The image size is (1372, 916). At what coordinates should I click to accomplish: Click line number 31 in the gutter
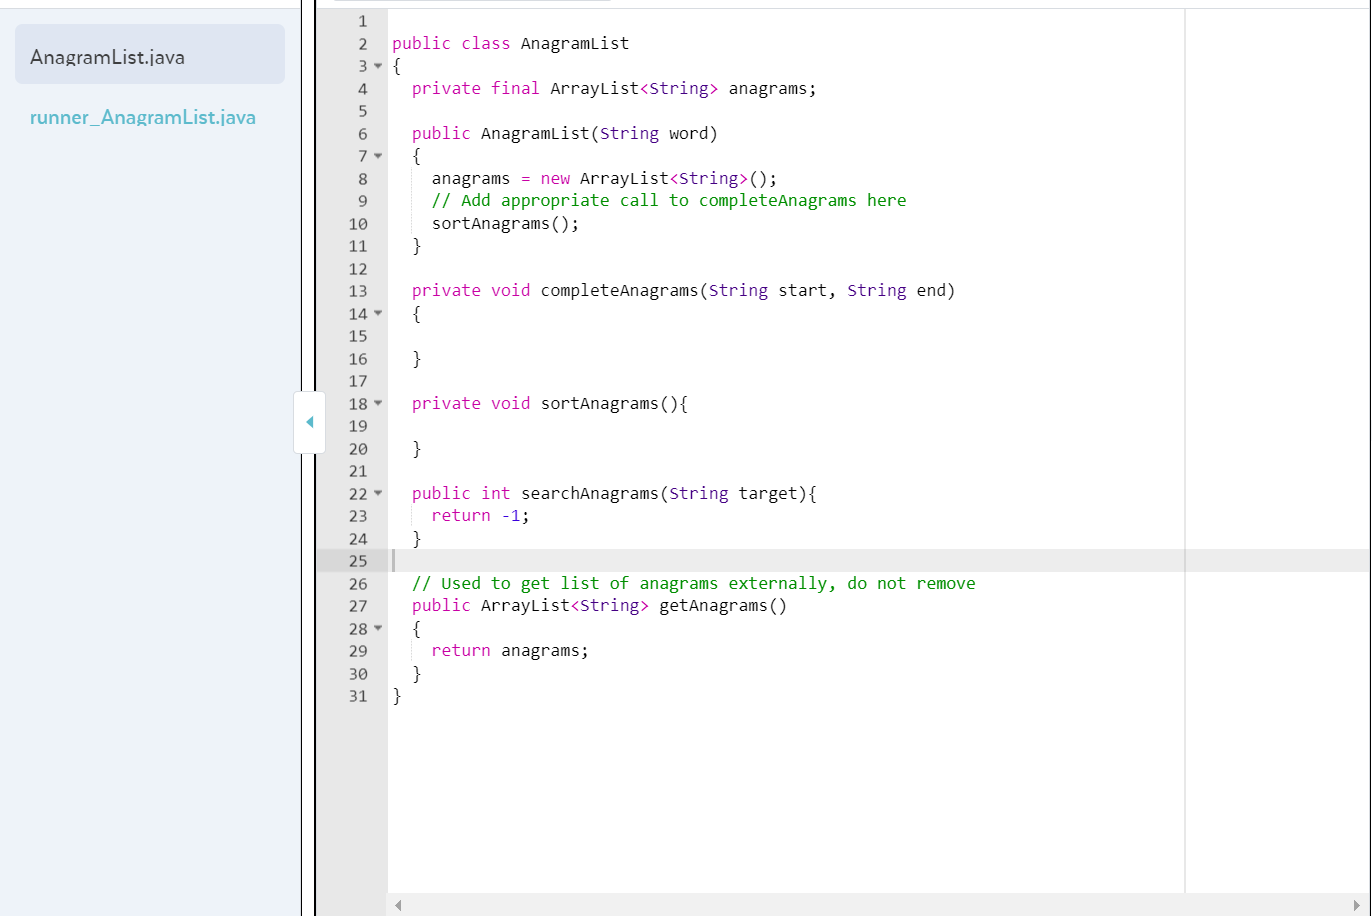pyautogui.click(x=358, y=696)
